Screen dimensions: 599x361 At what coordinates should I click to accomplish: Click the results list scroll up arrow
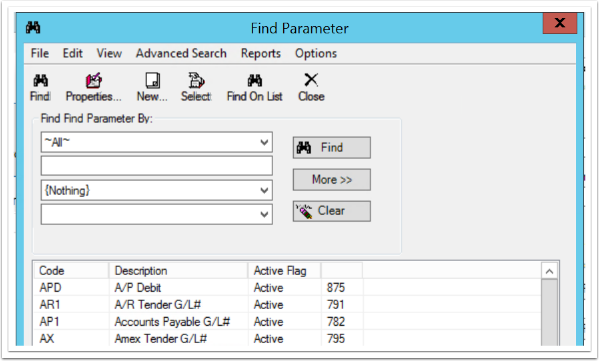click(x=549, y=271)
